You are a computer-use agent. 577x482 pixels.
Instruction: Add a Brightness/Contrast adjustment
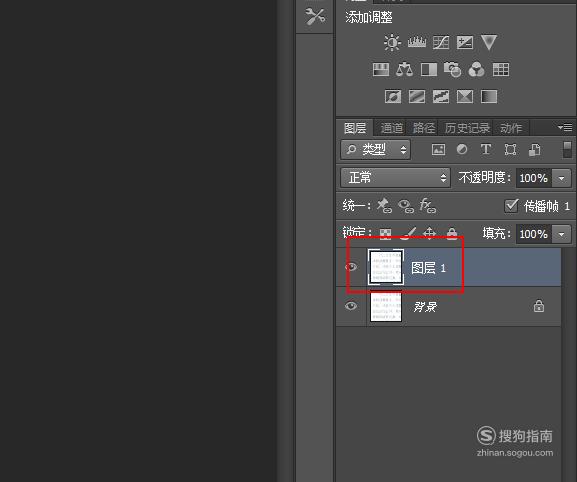pyautogui.click(x=392, y=42)
